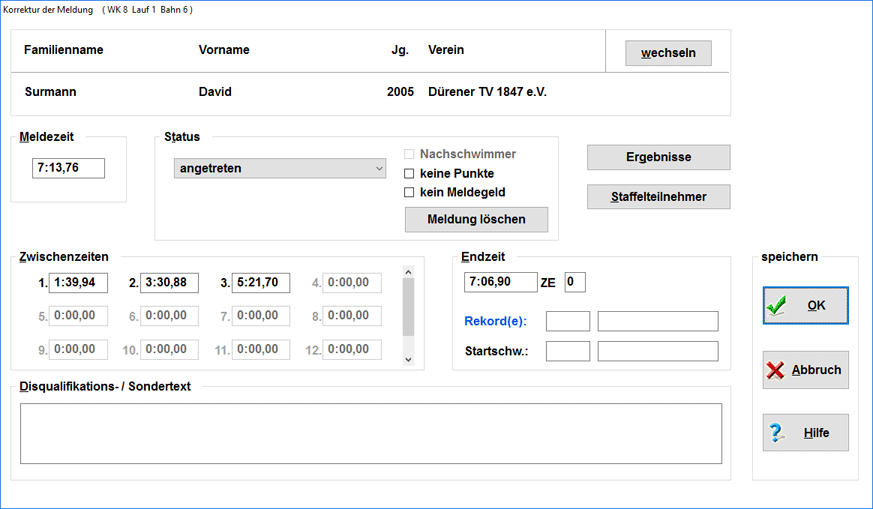Edit the Meldezeit field 7:13,76
The image size is (873, 509).
tap(68, 168)
